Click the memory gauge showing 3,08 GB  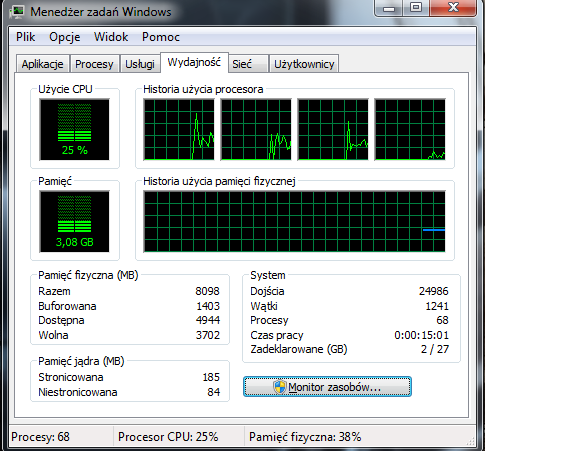point(75,221)
